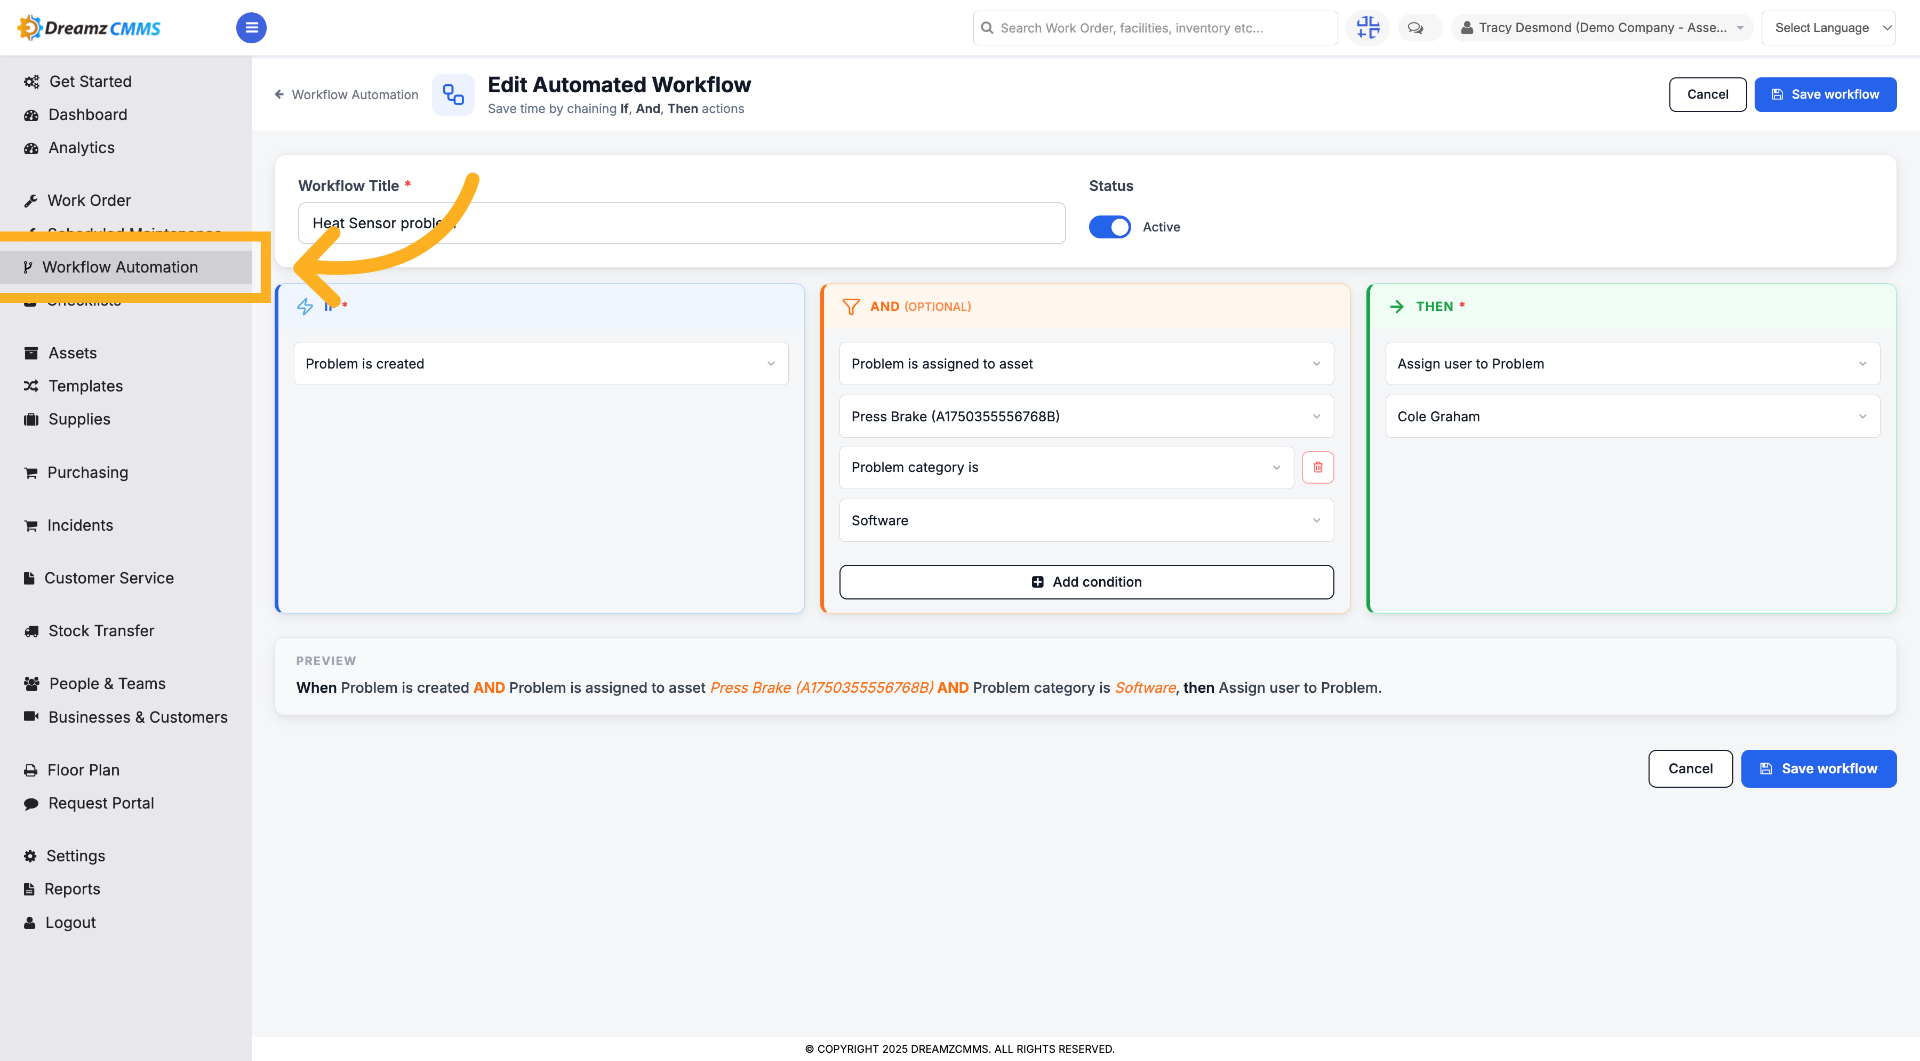The width and height of the screenshot is (1920, 1061).
Task: Click the bottom Cancel button
Action: [1690, 769]
